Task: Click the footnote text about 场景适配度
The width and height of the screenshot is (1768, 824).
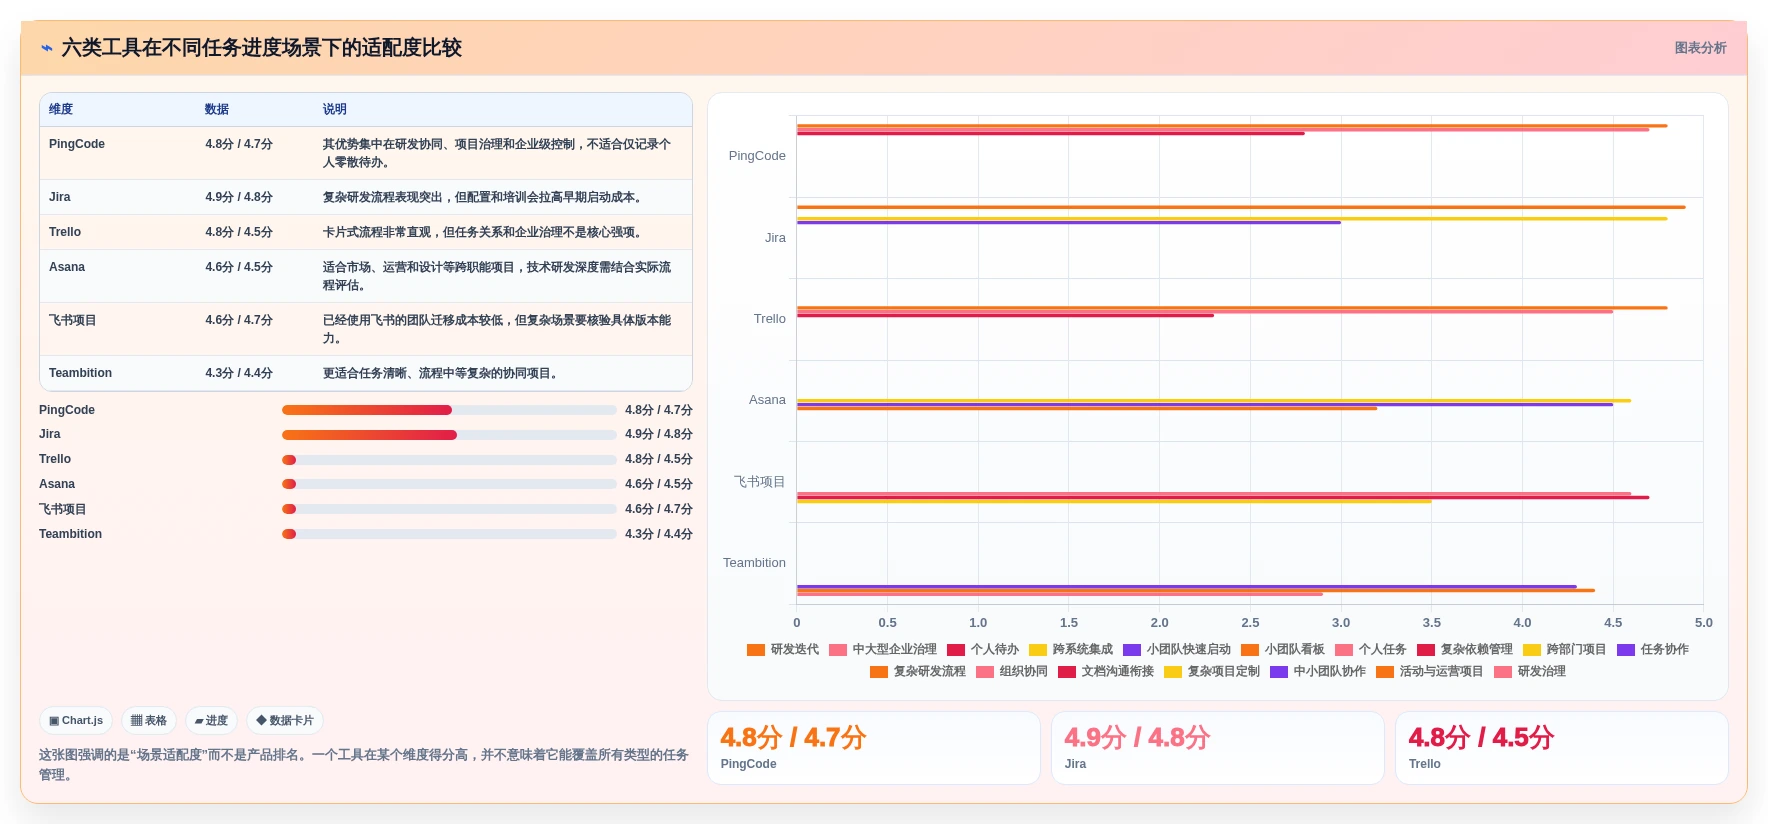Action: point(364,765)
